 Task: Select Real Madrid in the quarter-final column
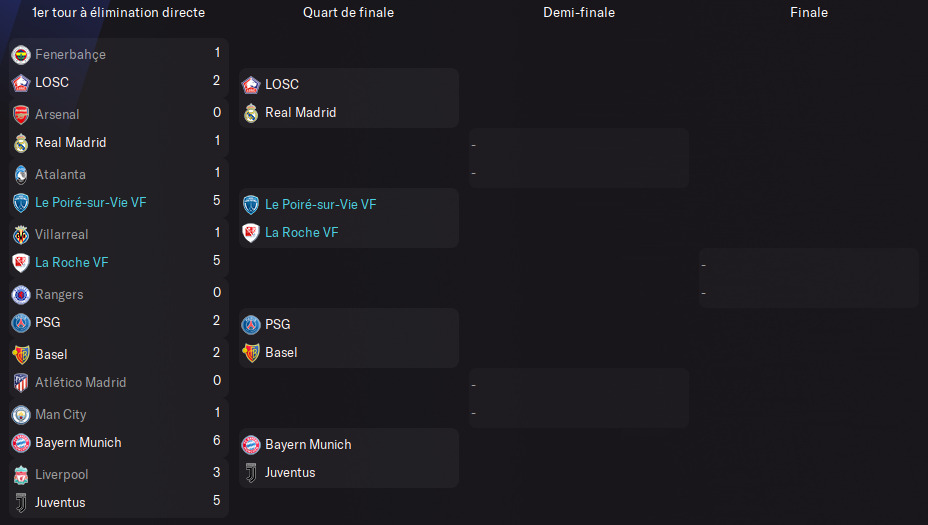pyautogui.click(x=300, y=112)
